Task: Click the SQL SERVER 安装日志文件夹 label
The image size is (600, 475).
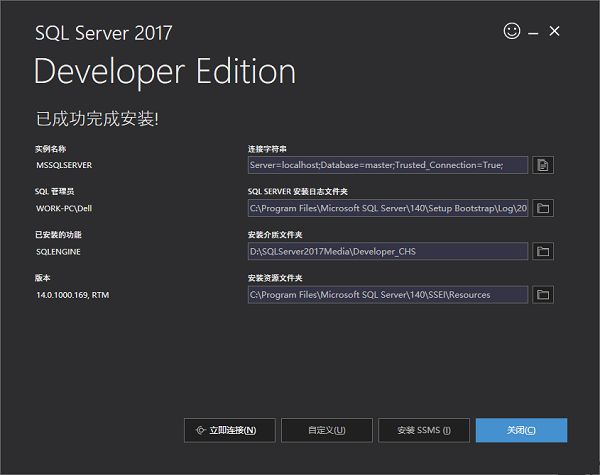Action: tap(298, 192)
